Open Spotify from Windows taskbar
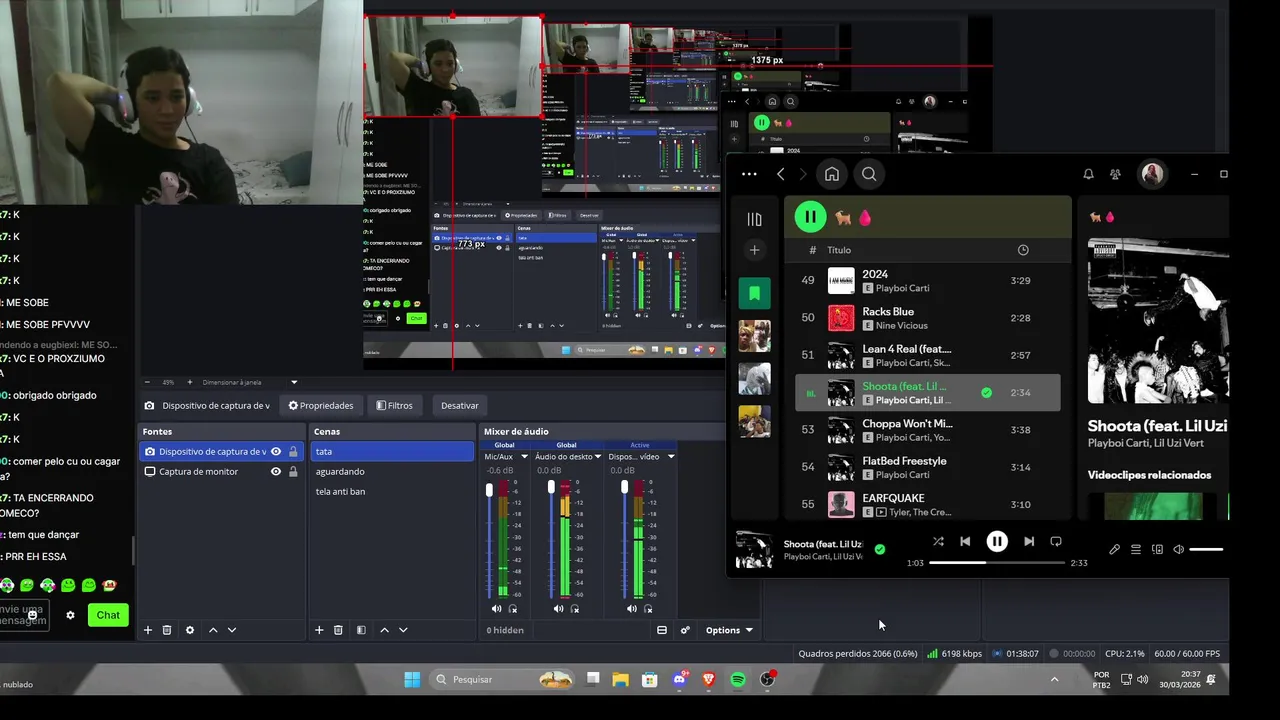Image resolution: width=1280 pixels, height=720 pixels. (738, 679)
